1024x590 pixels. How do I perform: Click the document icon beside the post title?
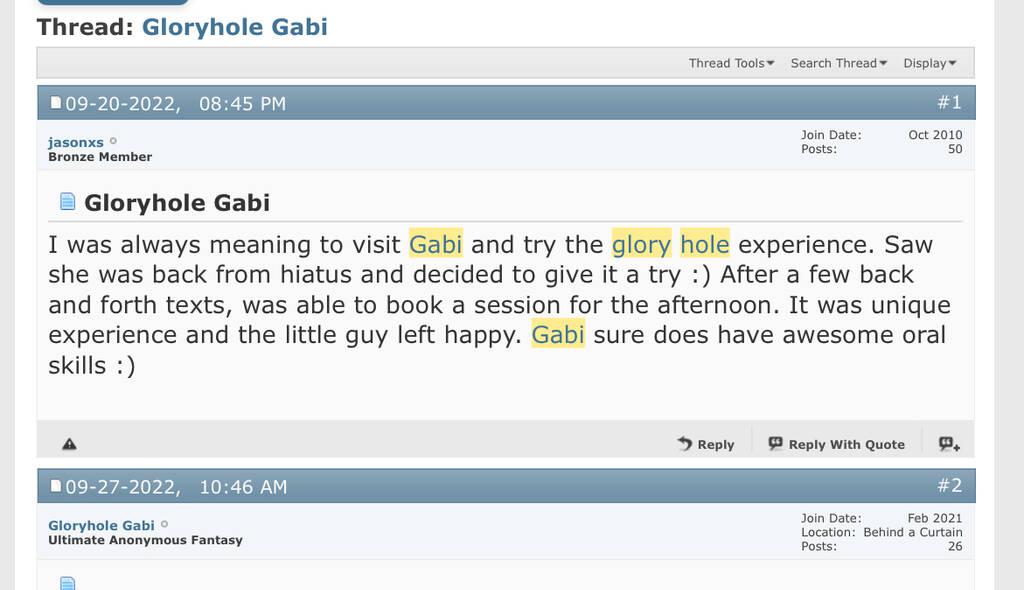(68, 202)
